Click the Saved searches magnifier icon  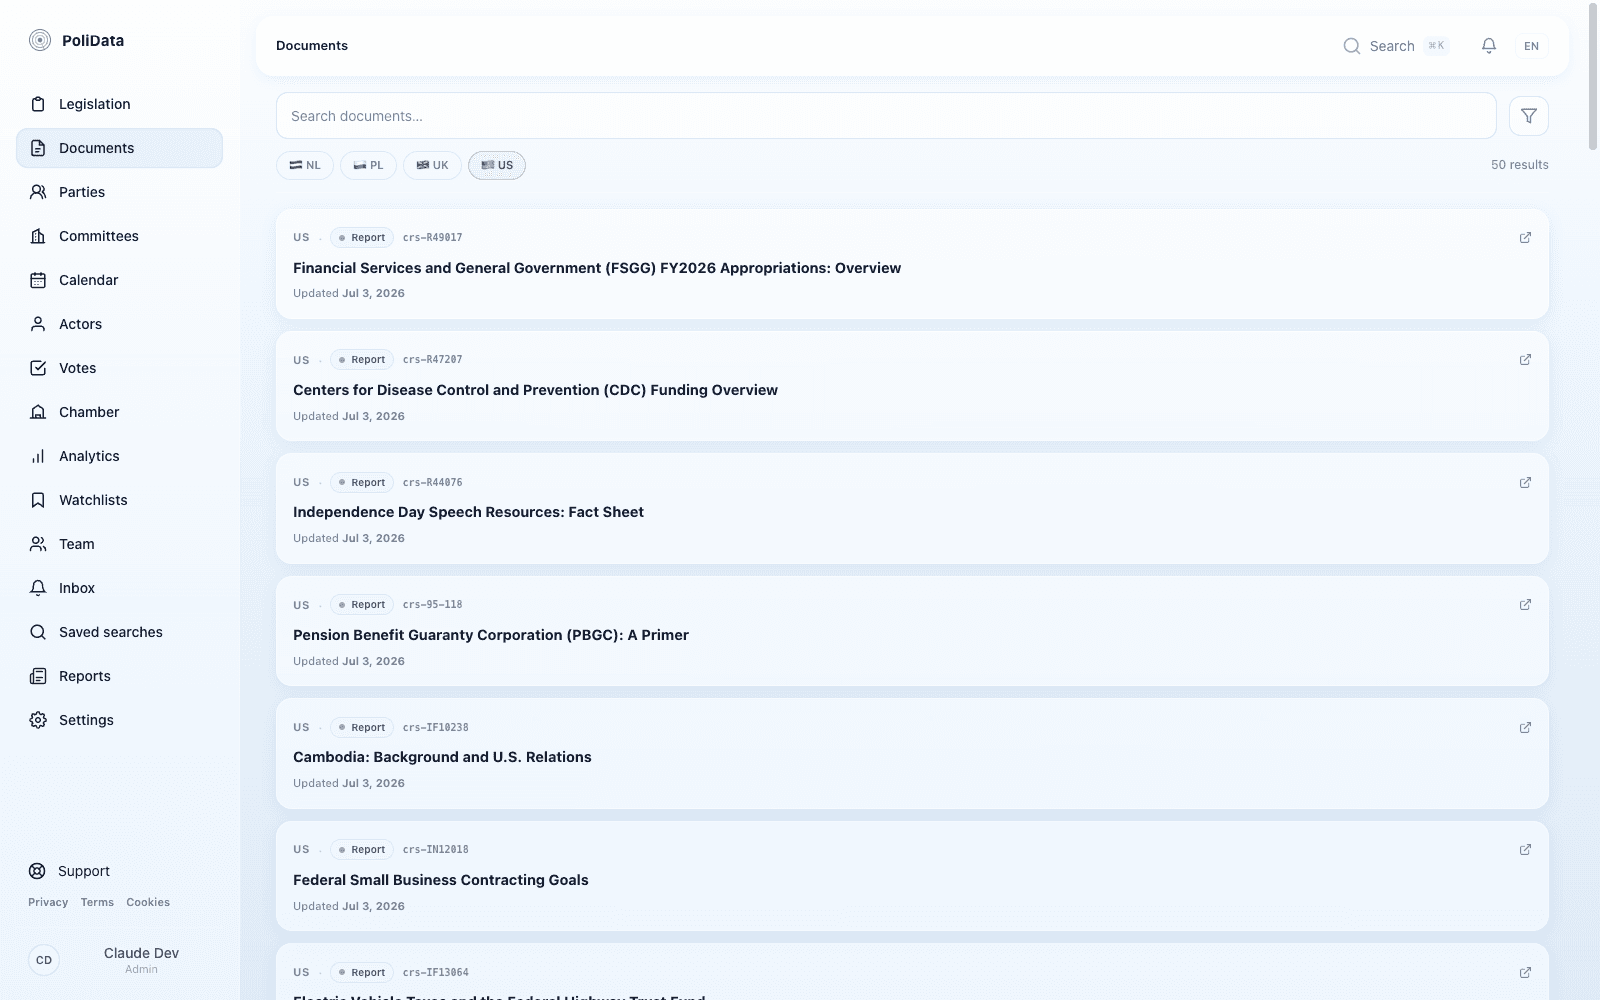[38, 632]
